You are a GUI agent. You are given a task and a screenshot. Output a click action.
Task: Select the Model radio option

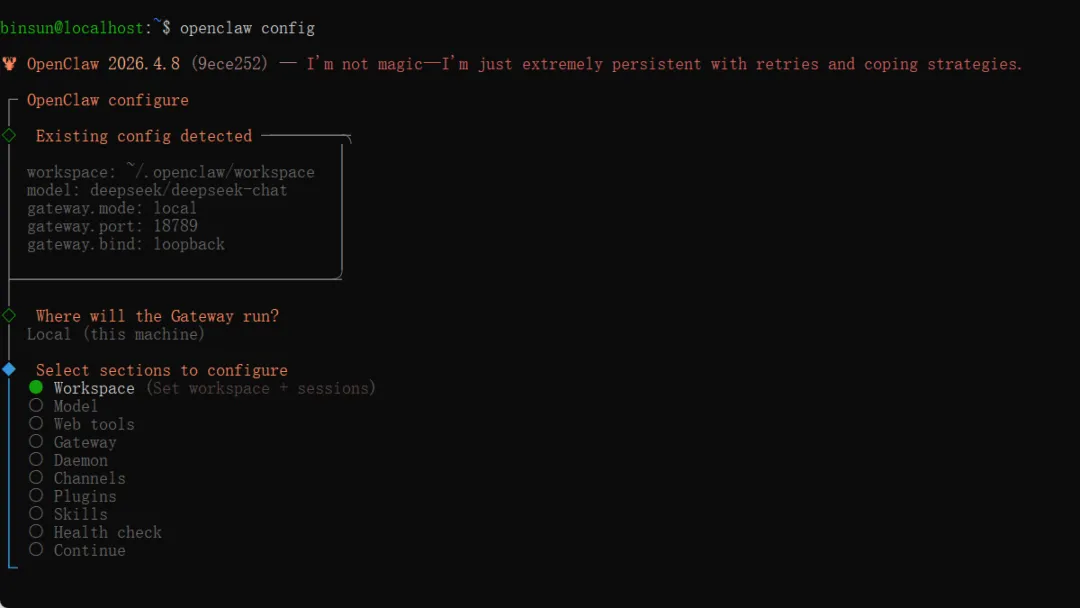click(x=36, y=405)
